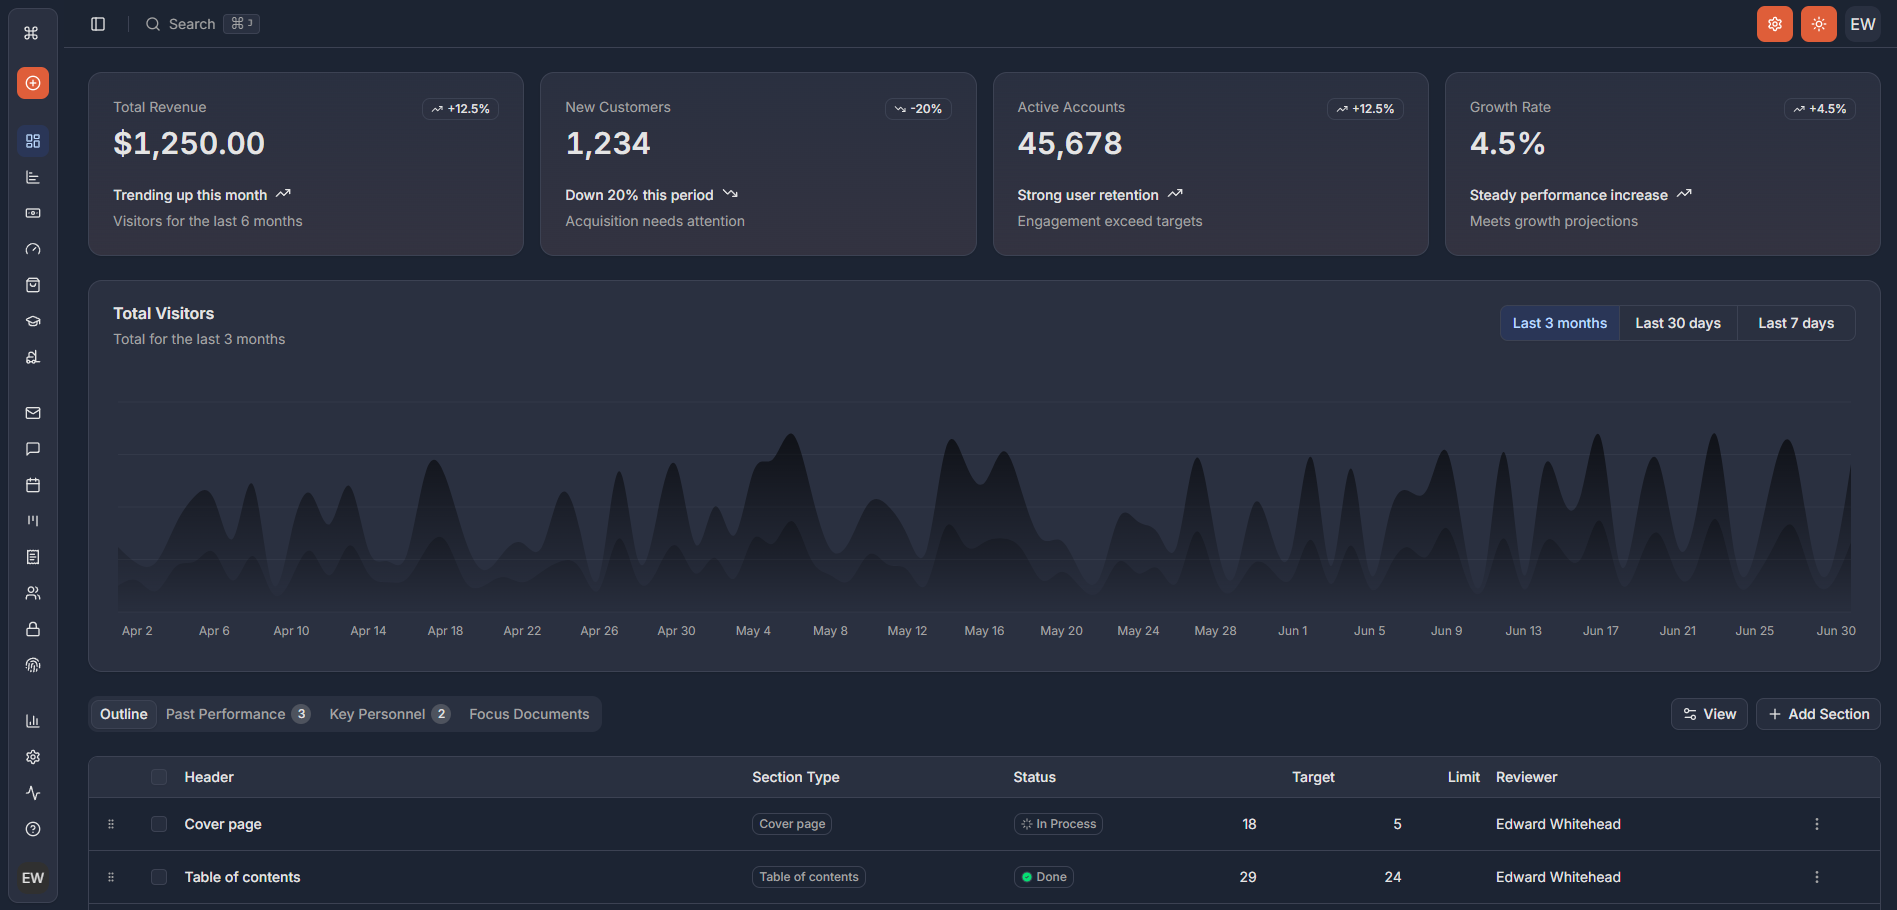
Task: Select the Analytics bar chart sidebar icon
Action: pos(33,177)
